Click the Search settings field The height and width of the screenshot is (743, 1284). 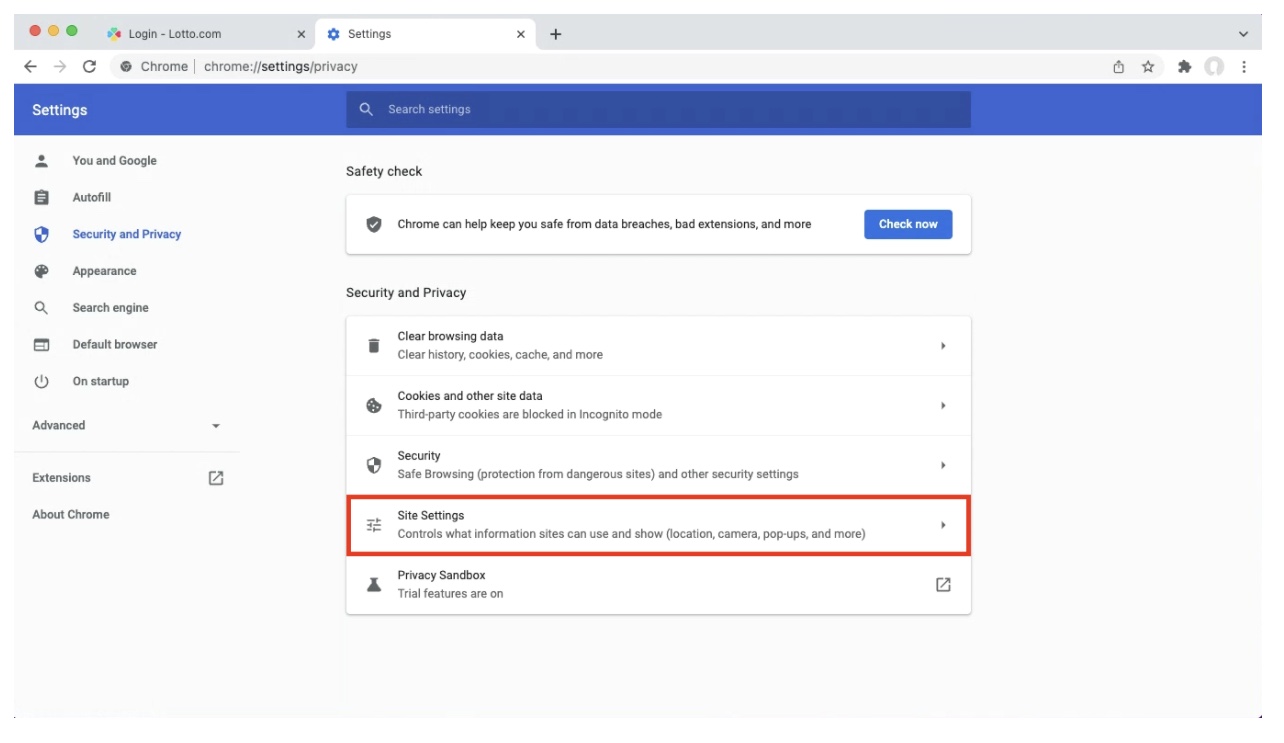click(659, 110)
